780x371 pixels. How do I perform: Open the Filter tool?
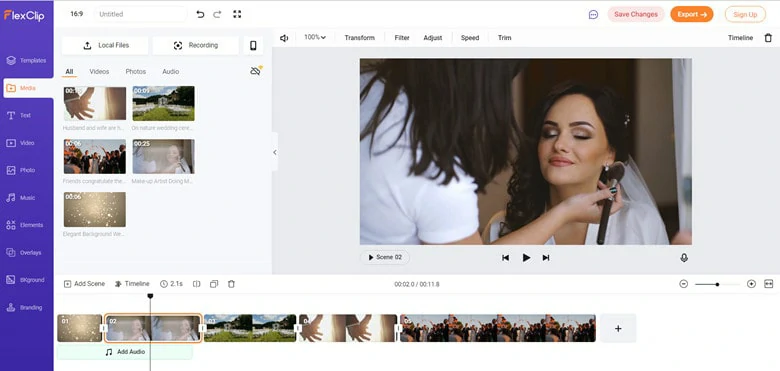click(402, 38)
